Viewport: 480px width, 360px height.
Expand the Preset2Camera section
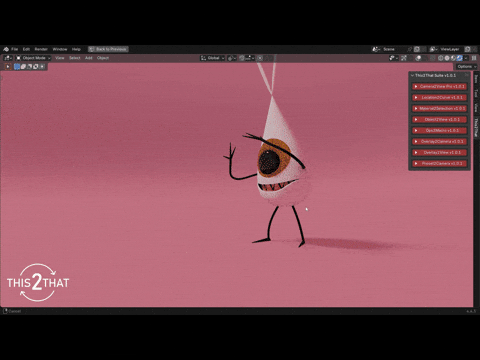[439, 163]
